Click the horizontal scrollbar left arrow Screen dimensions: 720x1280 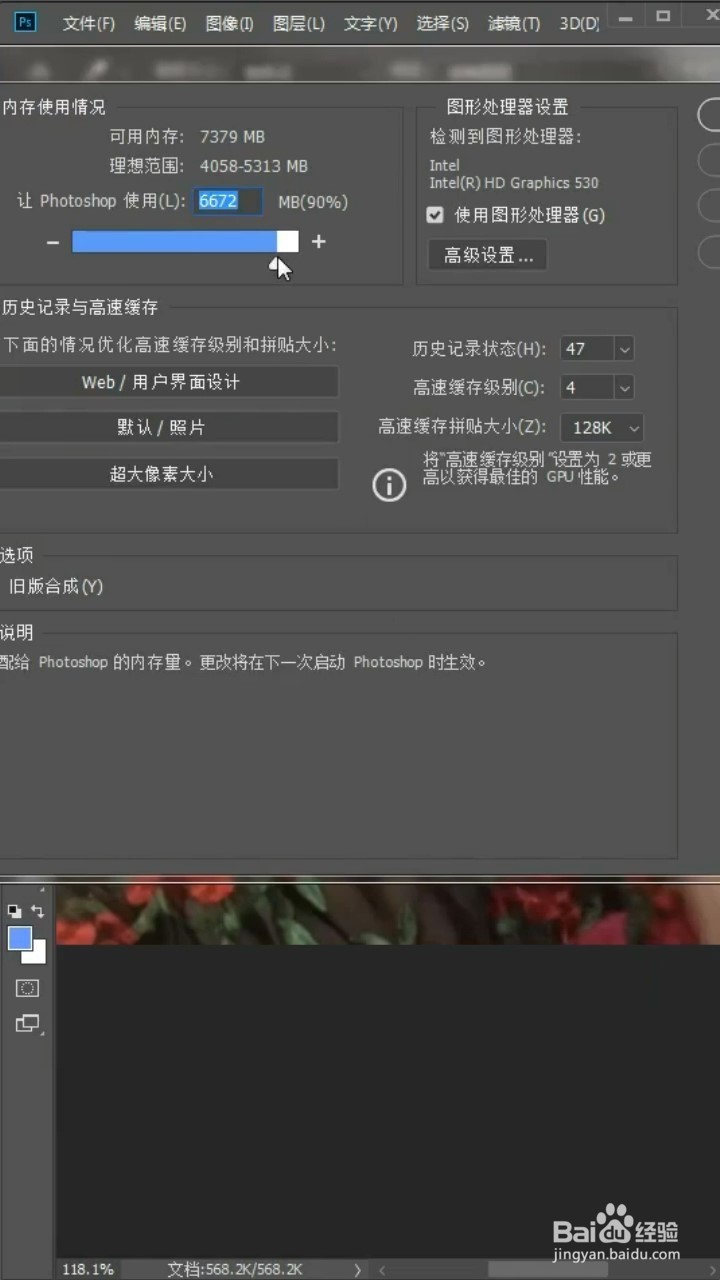[380, 1269]
